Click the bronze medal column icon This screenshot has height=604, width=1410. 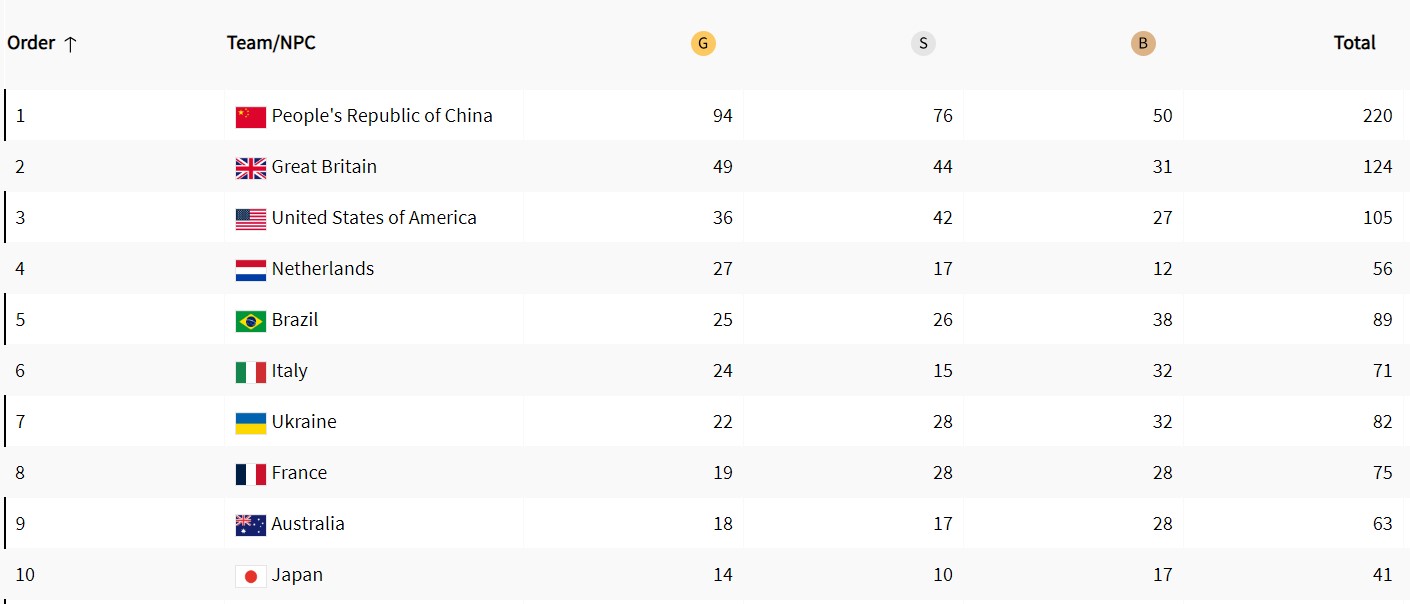click(x=1143, y=43)
